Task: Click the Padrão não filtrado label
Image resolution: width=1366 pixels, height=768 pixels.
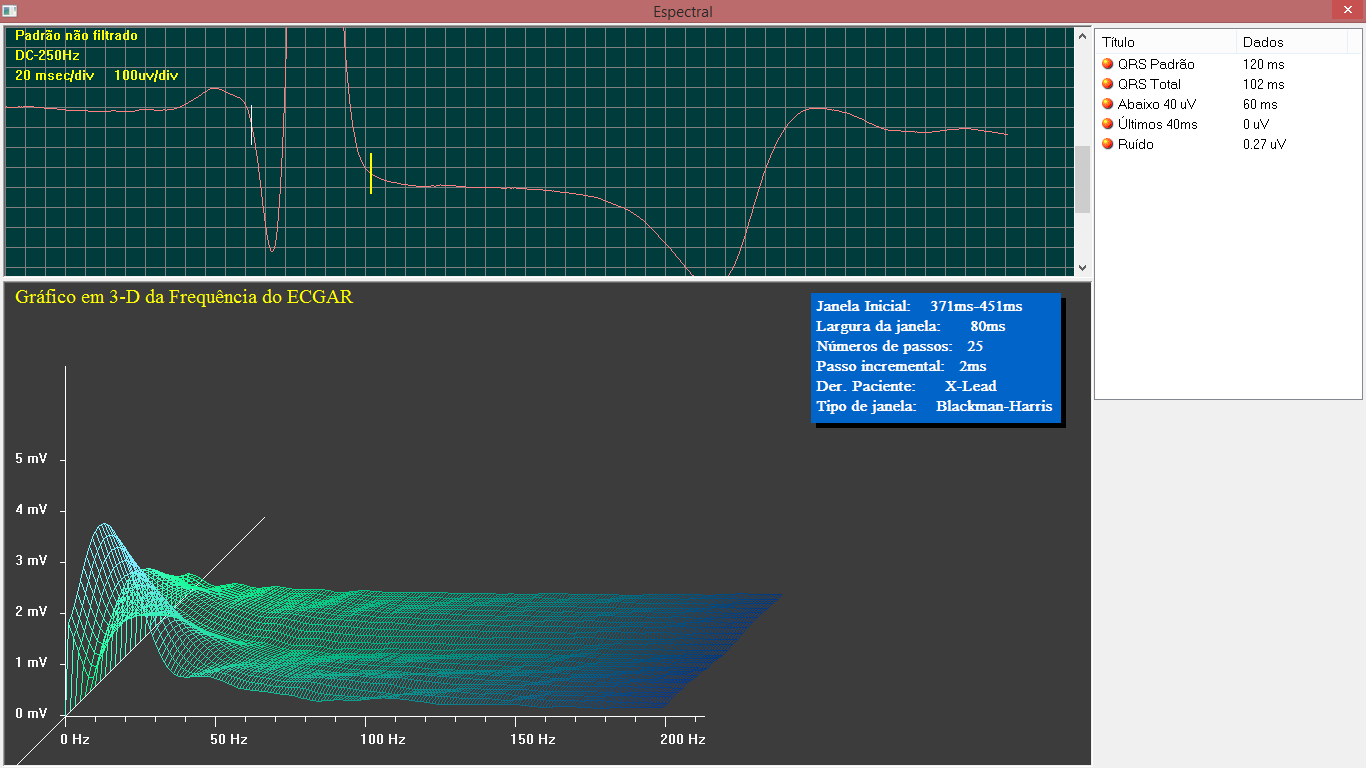Action: (76, 35)
